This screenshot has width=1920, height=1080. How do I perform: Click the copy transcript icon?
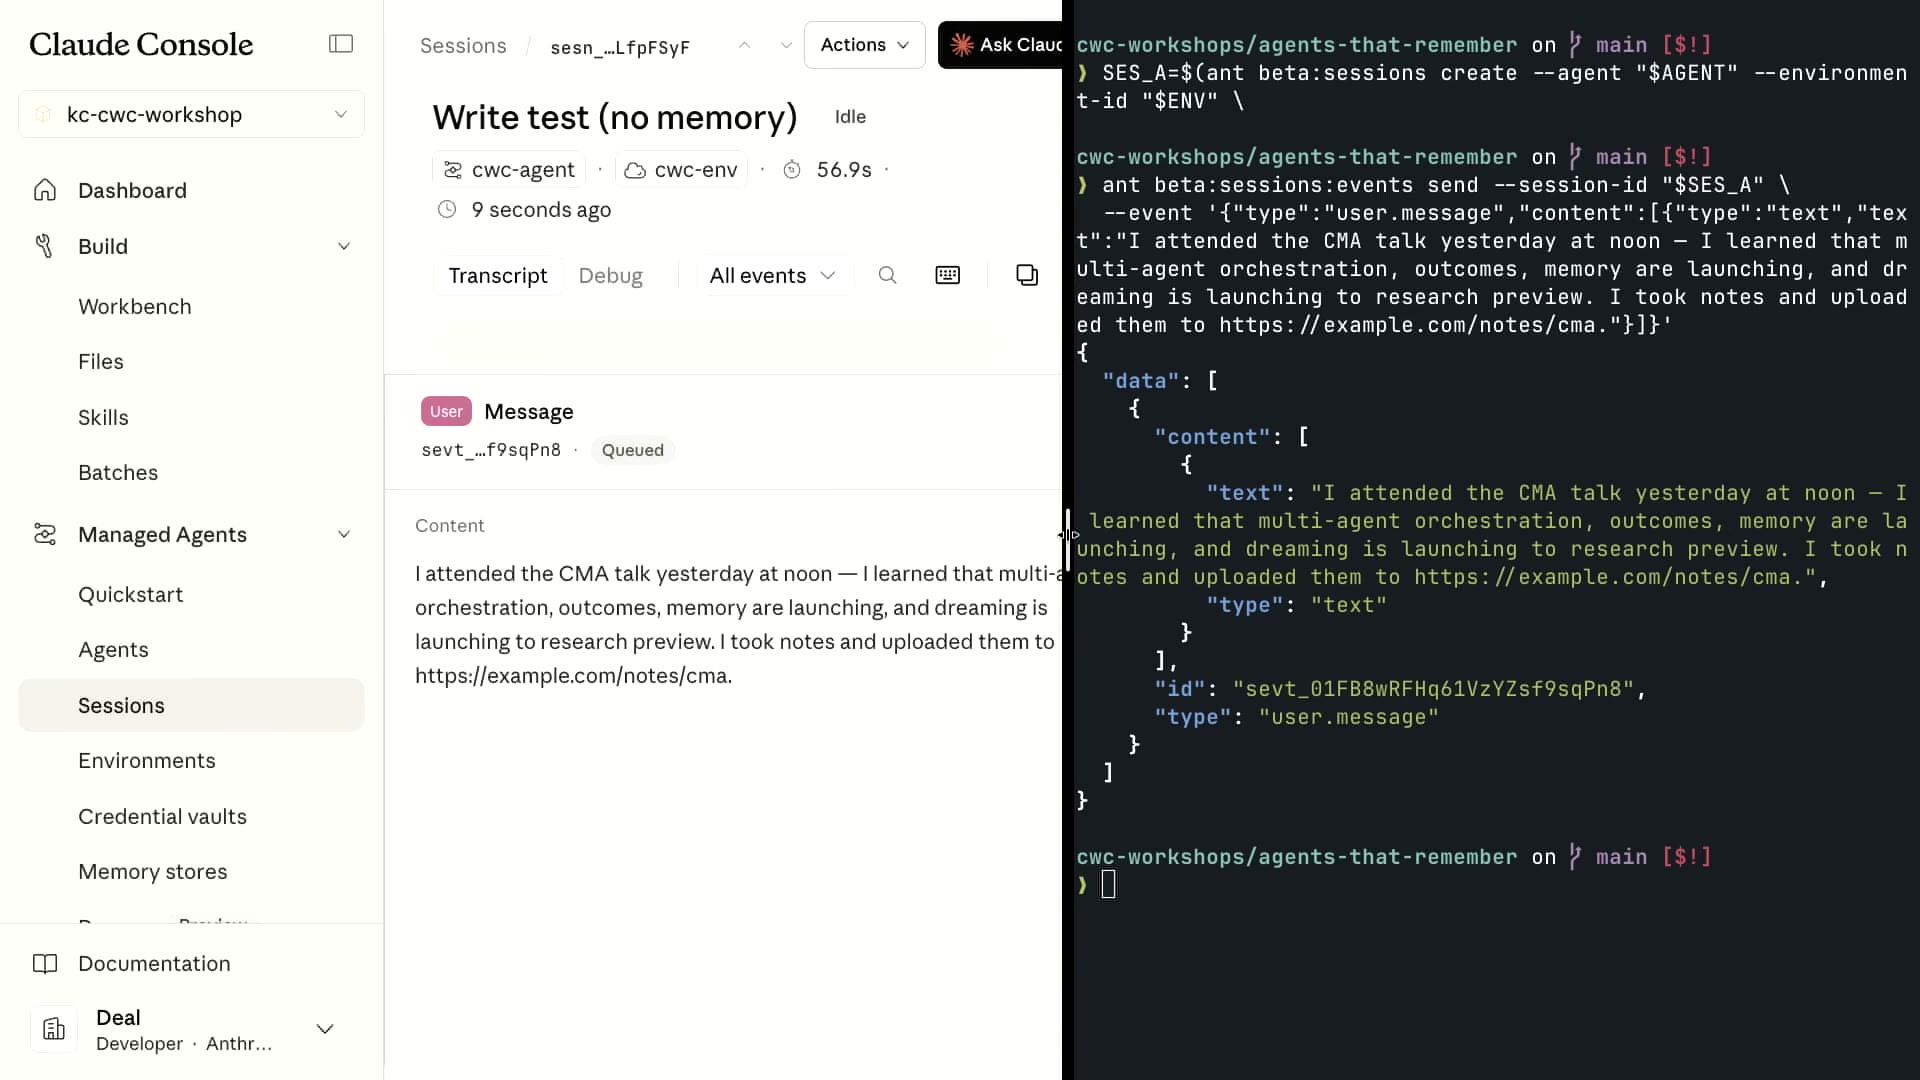point(1027,275)
